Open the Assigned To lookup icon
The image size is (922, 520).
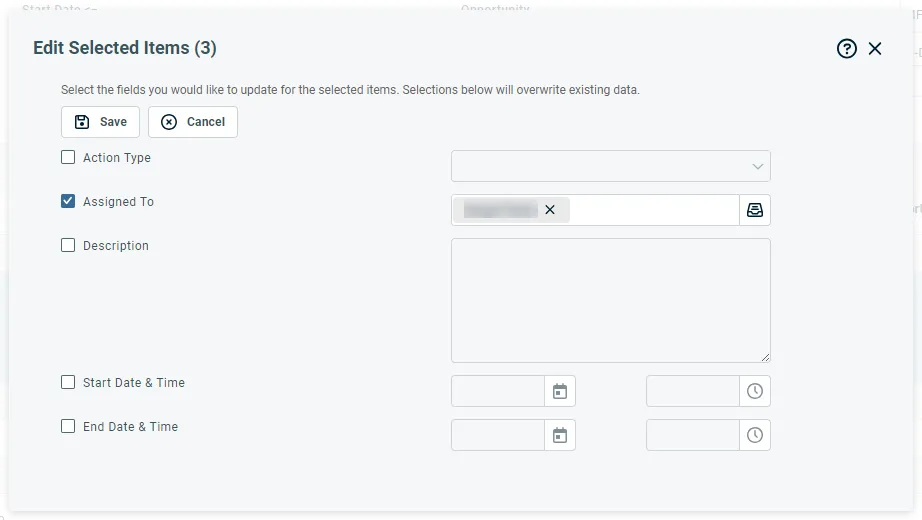tap(755, 210)
